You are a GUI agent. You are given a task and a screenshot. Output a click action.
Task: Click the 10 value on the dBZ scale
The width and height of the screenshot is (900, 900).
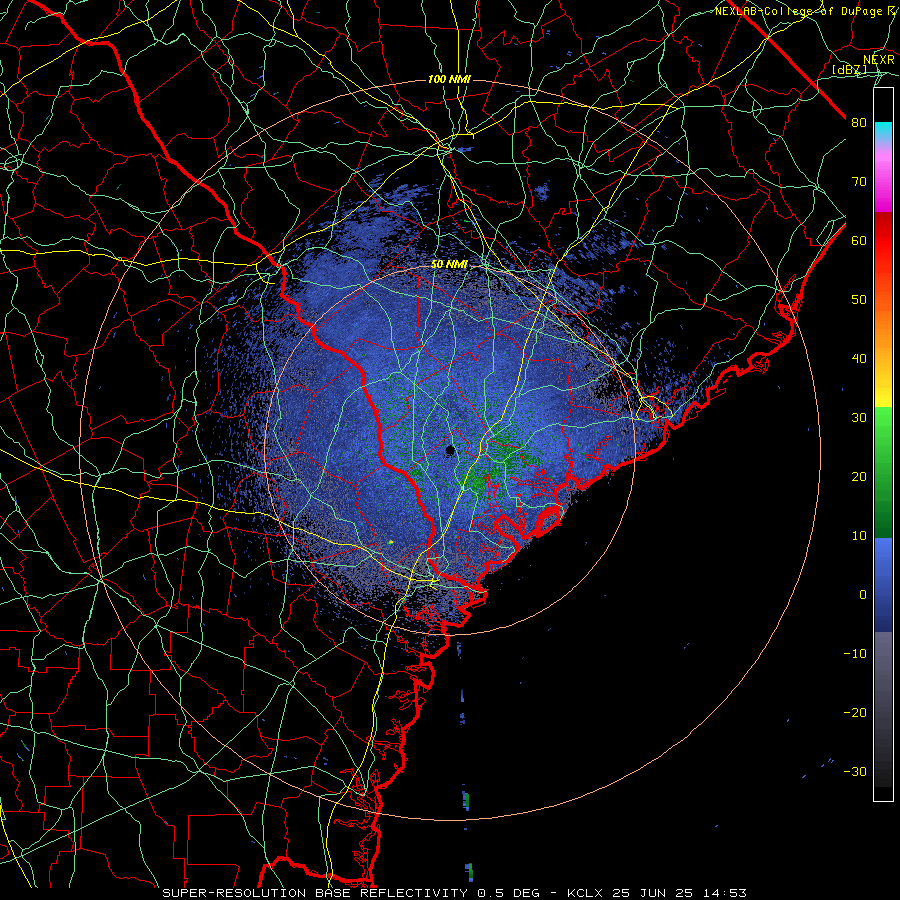(859, 536)
